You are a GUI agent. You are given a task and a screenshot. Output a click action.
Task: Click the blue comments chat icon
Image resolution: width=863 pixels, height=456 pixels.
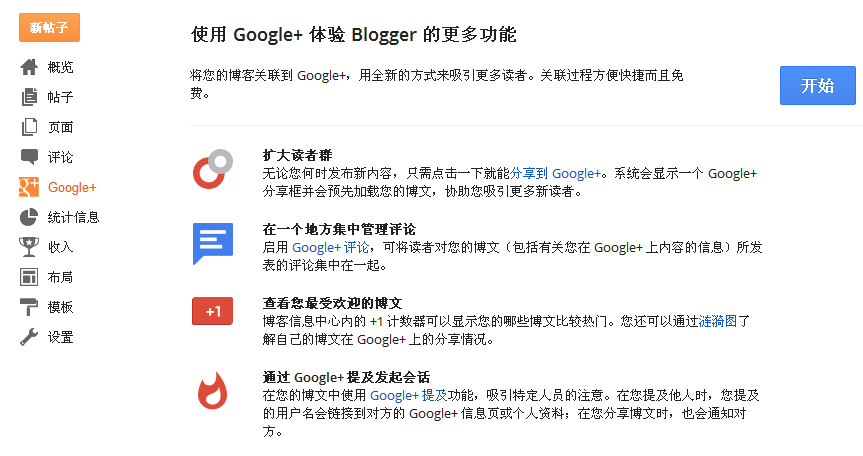point(213,243)
